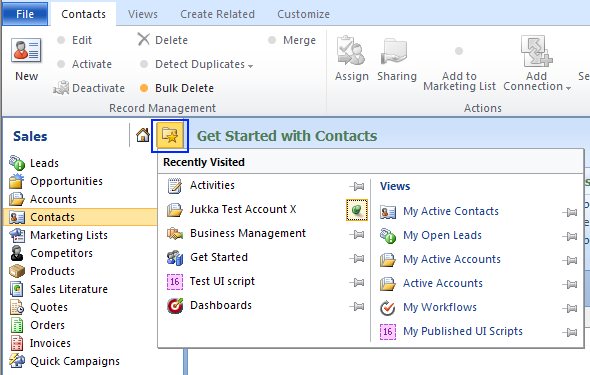
Task: Pin the Get Started recent item
Action: click(x=357, y=258)
